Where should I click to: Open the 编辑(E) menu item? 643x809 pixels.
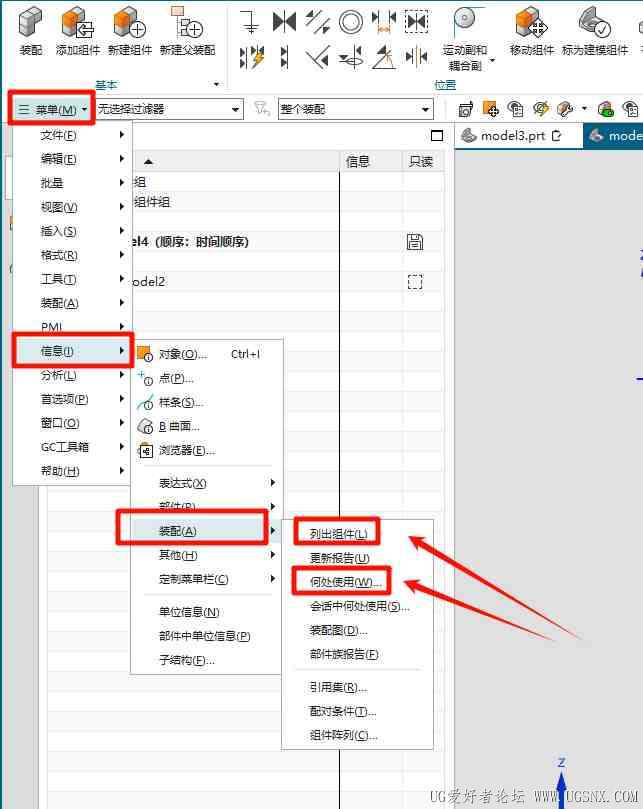click(x=72, y=159)
